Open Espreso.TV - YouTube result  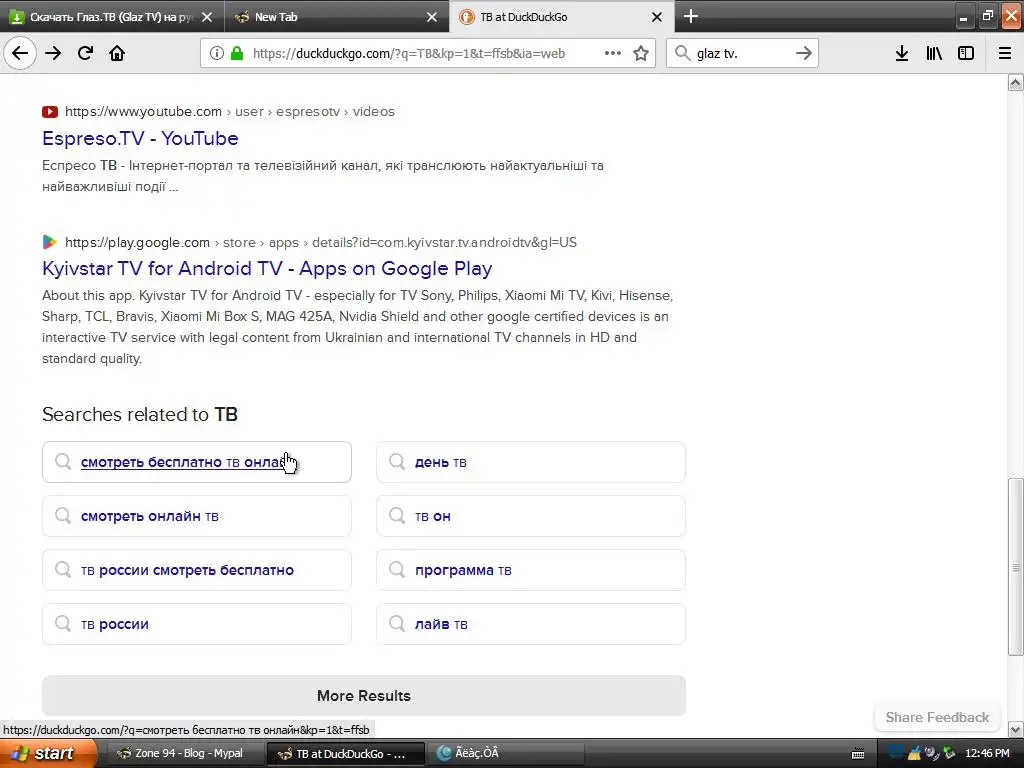point(140,138)
